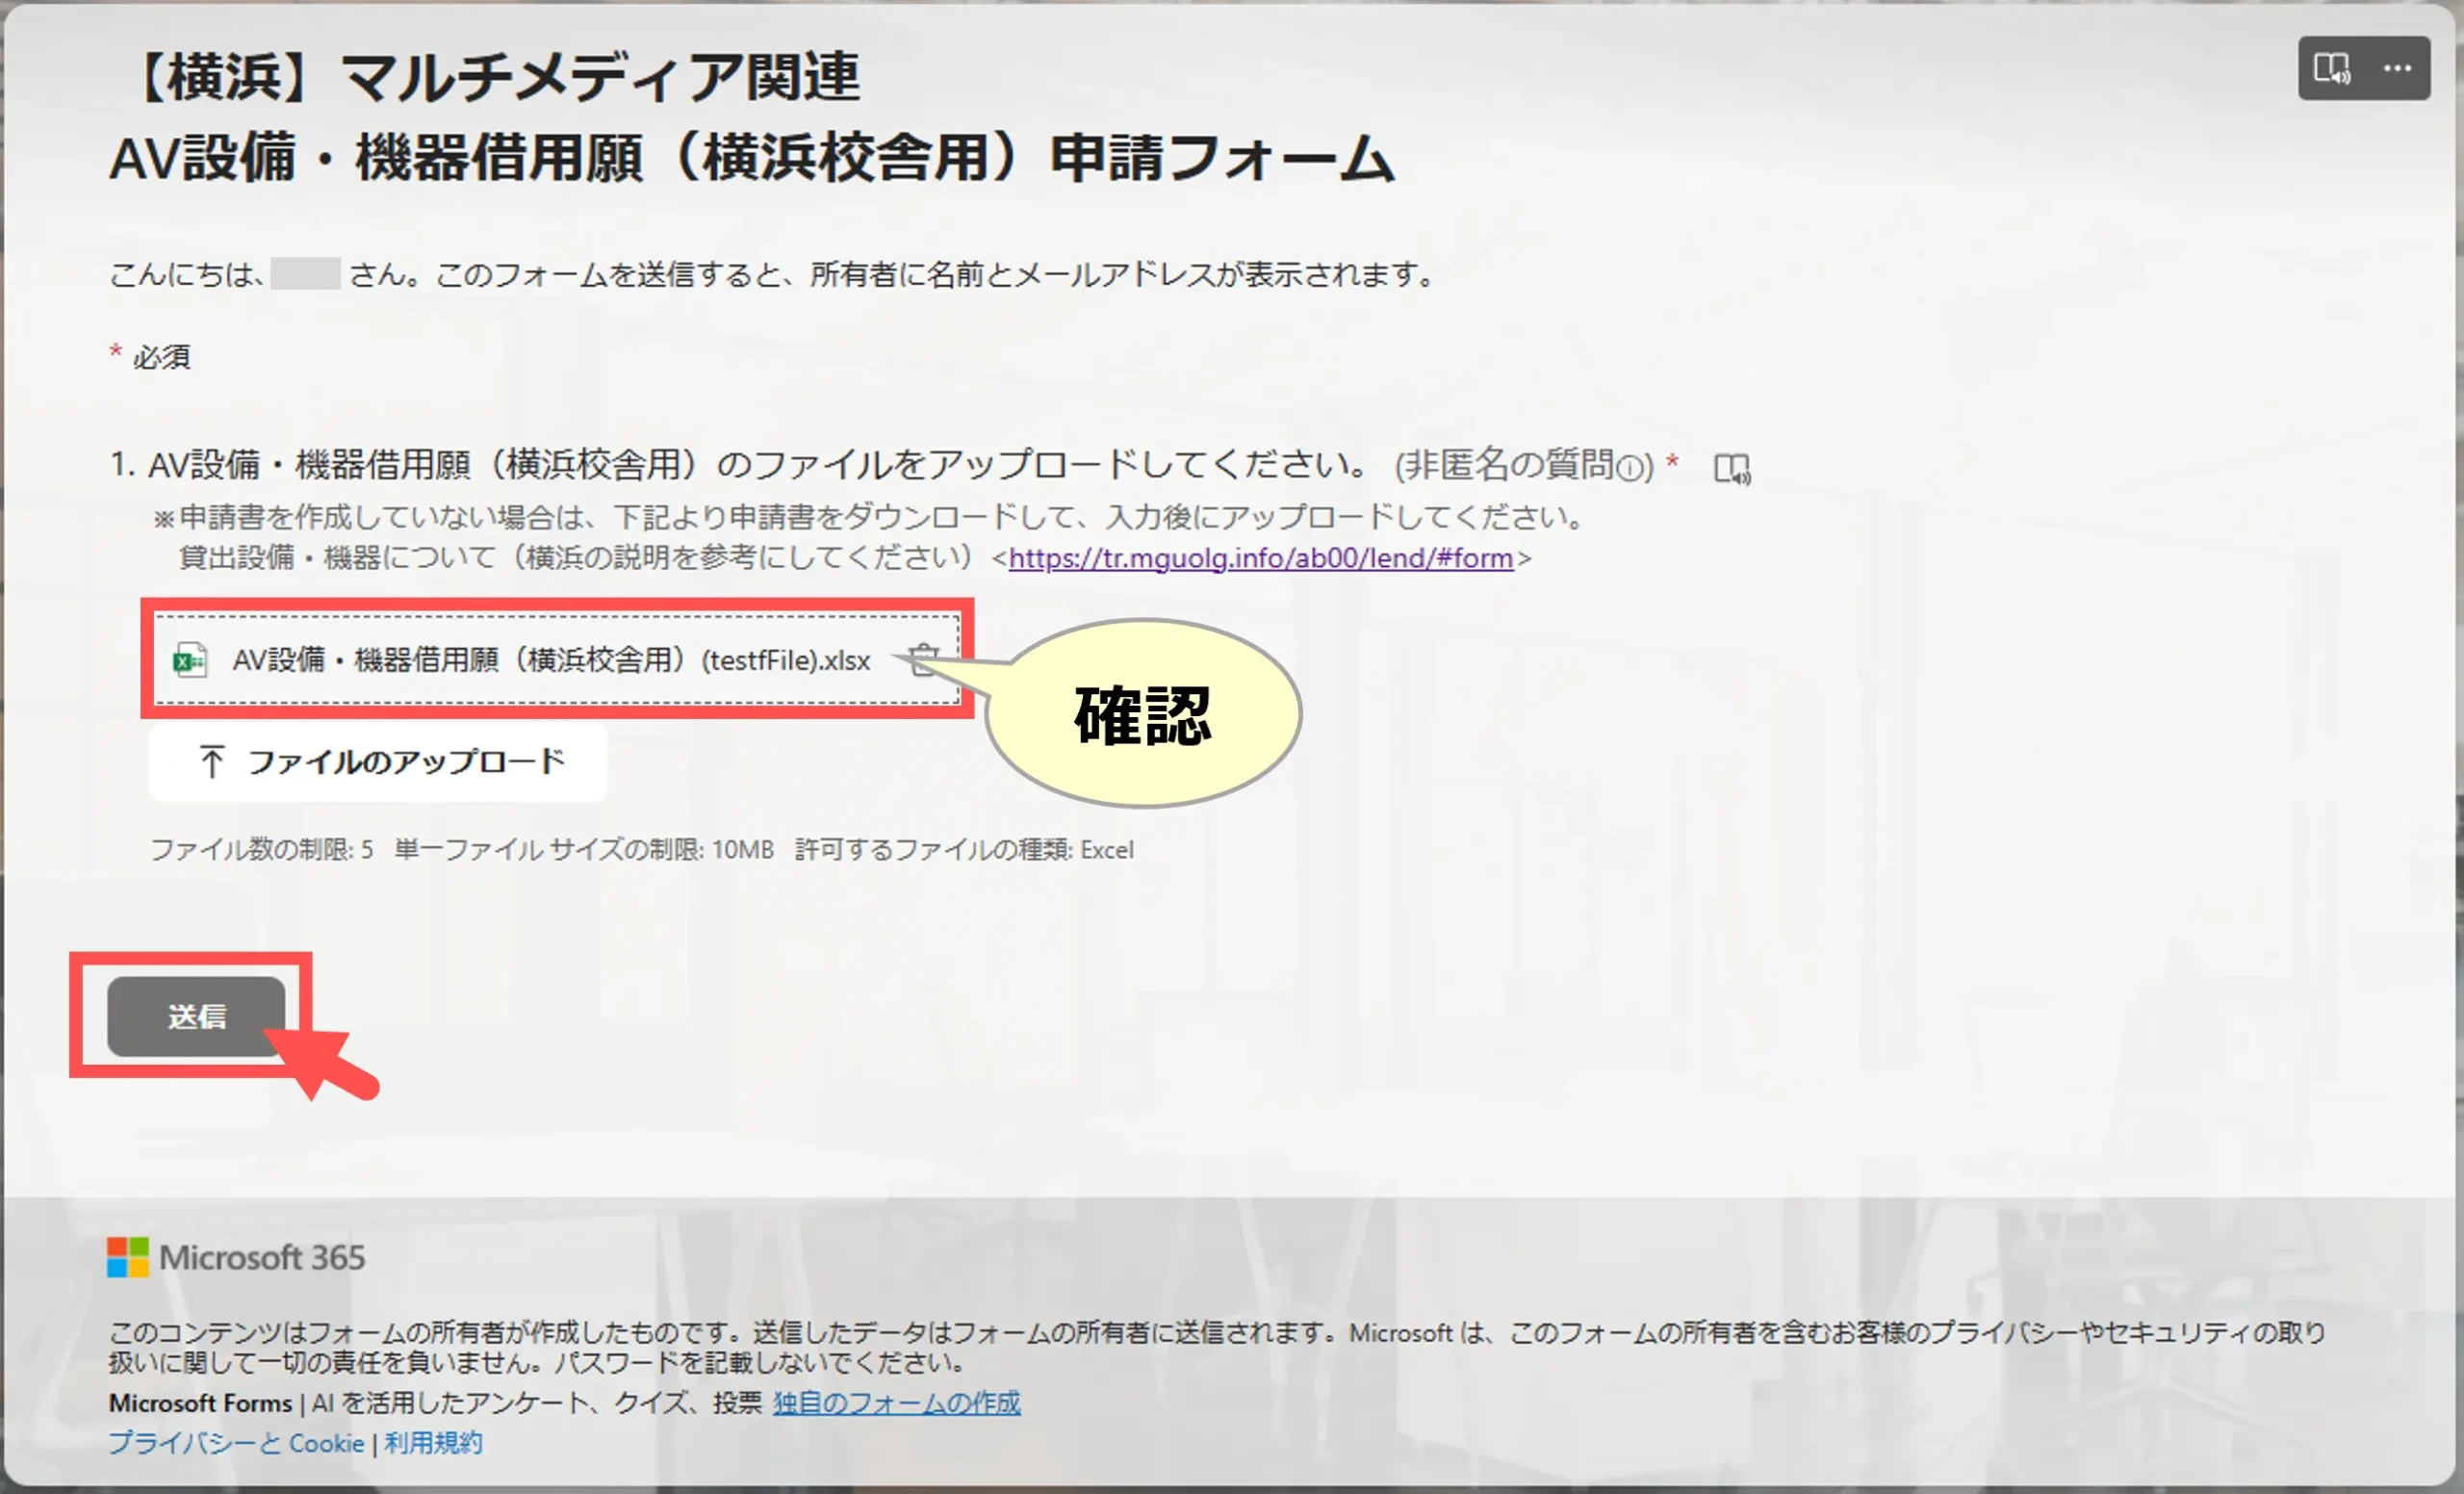This screenshot has width=2464, height=1494.
Task: Click the upload arrow icon
Action: point(211,762)
